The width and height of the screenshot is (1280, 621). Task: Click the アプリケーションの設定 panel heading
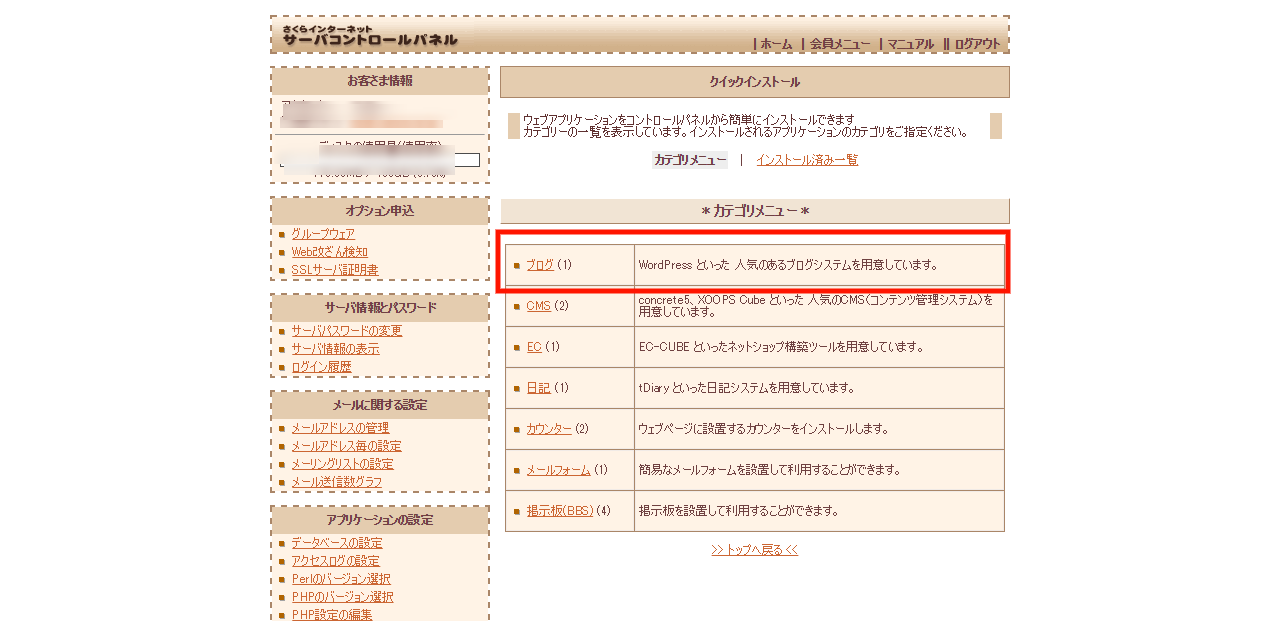tap(380, 520)
